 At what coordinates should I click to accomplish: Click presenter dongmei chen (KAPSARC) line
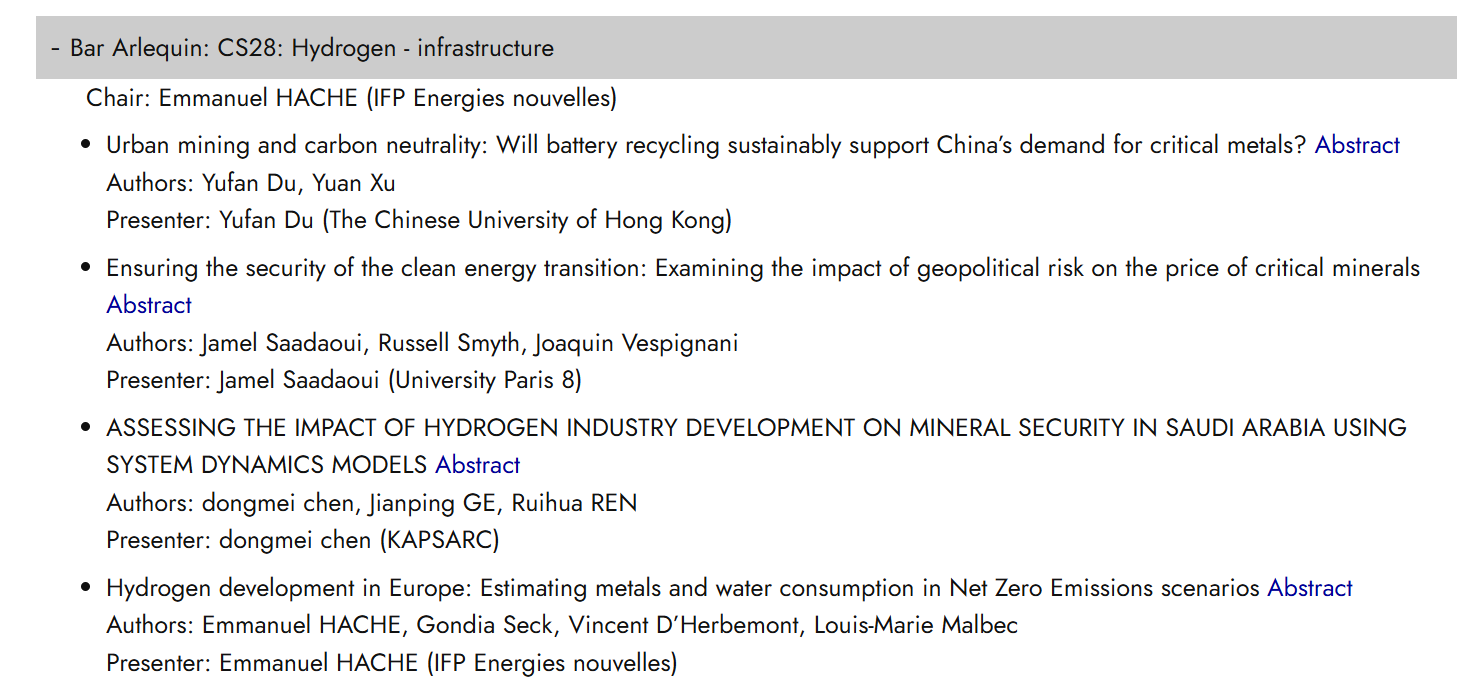click(x=303, y=540)
